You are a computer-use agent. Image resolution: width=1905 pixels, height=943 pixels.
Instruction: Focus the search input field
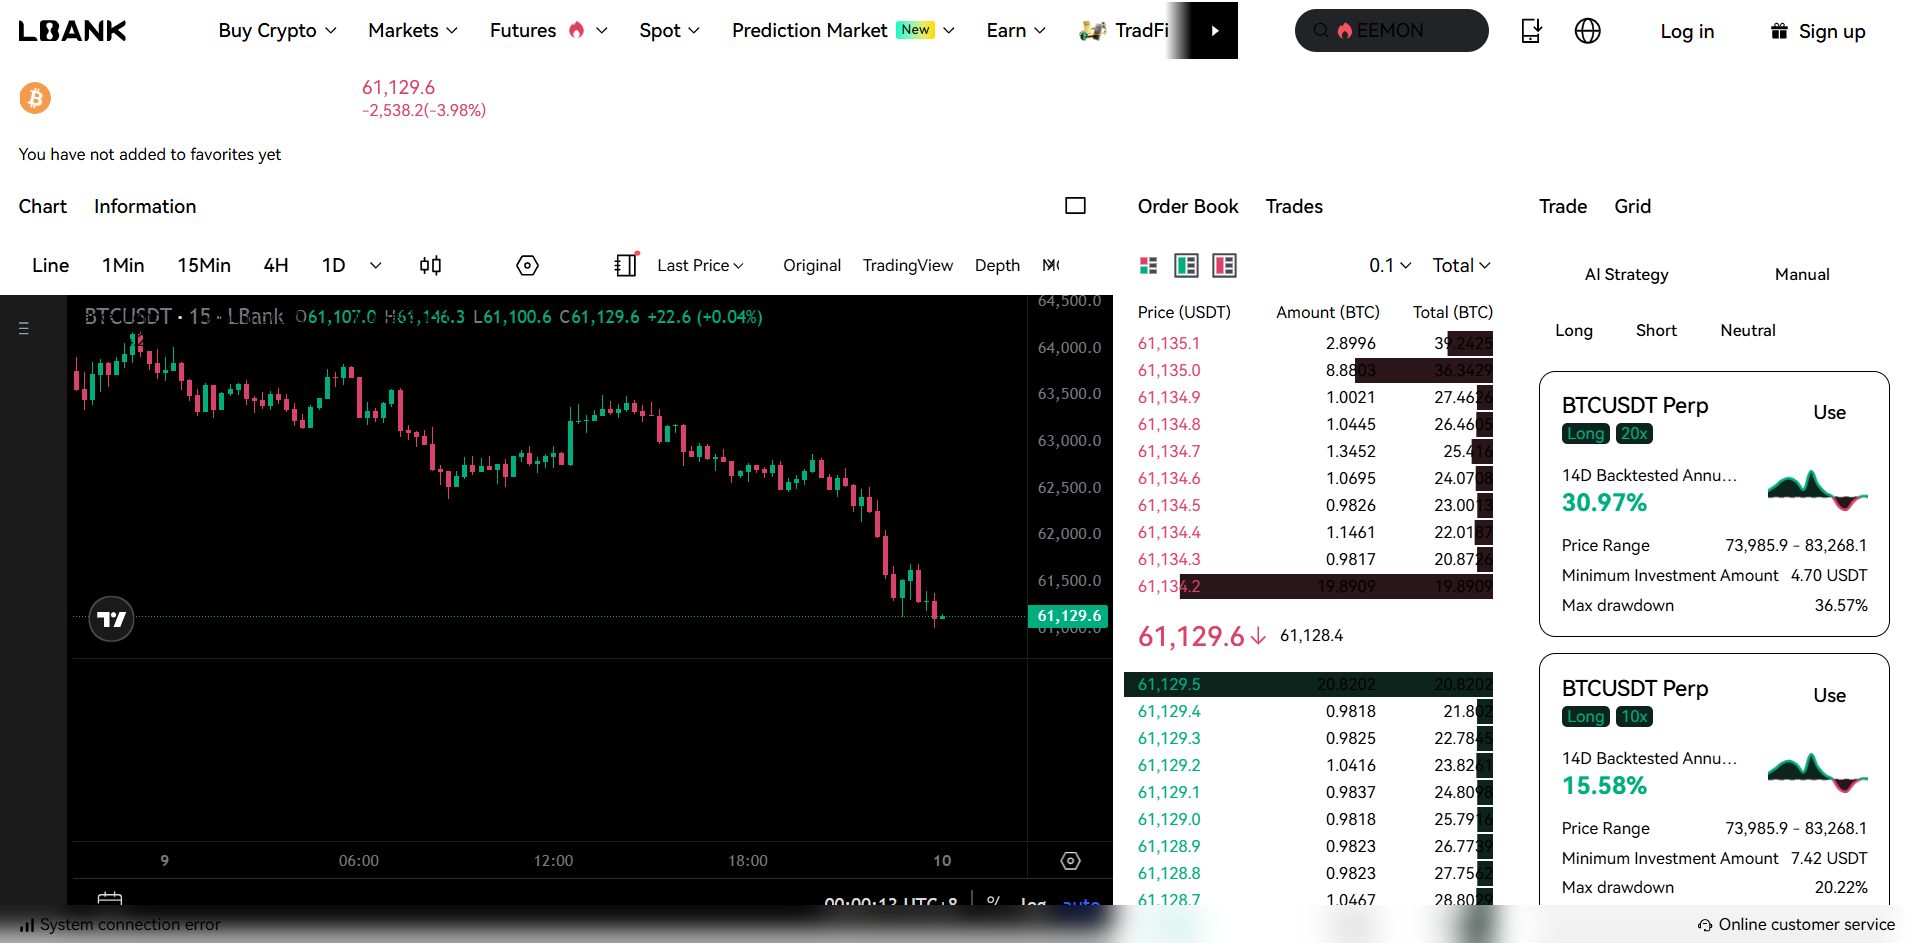(x=1391, y=31)
